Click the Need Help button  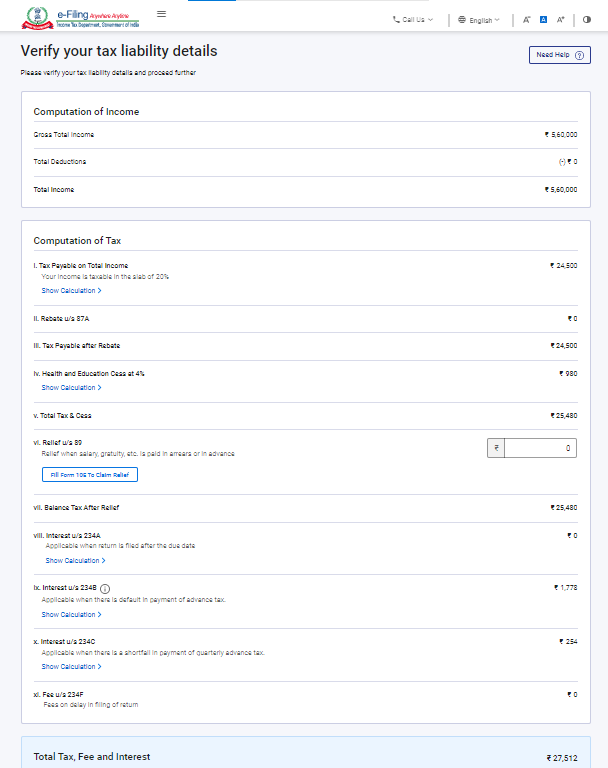559,55
